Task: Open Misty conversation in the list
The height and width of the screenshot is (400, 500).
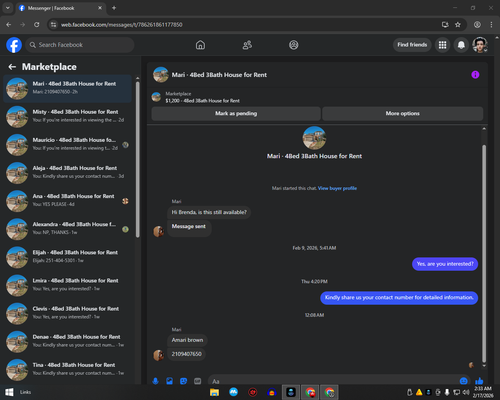Action: 68,116
